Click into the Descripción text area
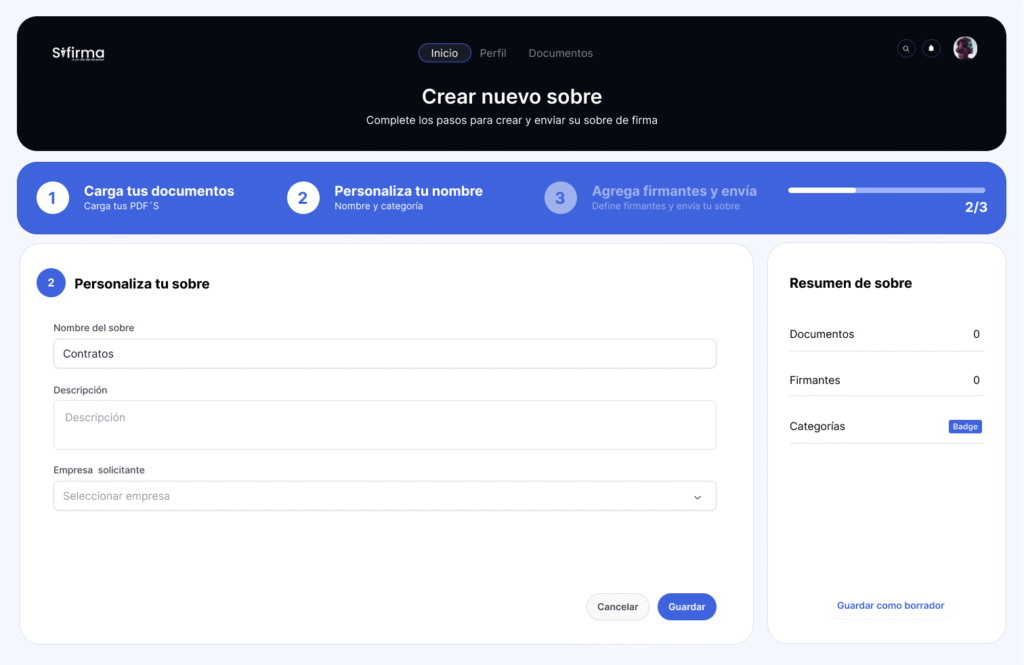The height and width of the screenshot is (665, 1024). point(384,425)
